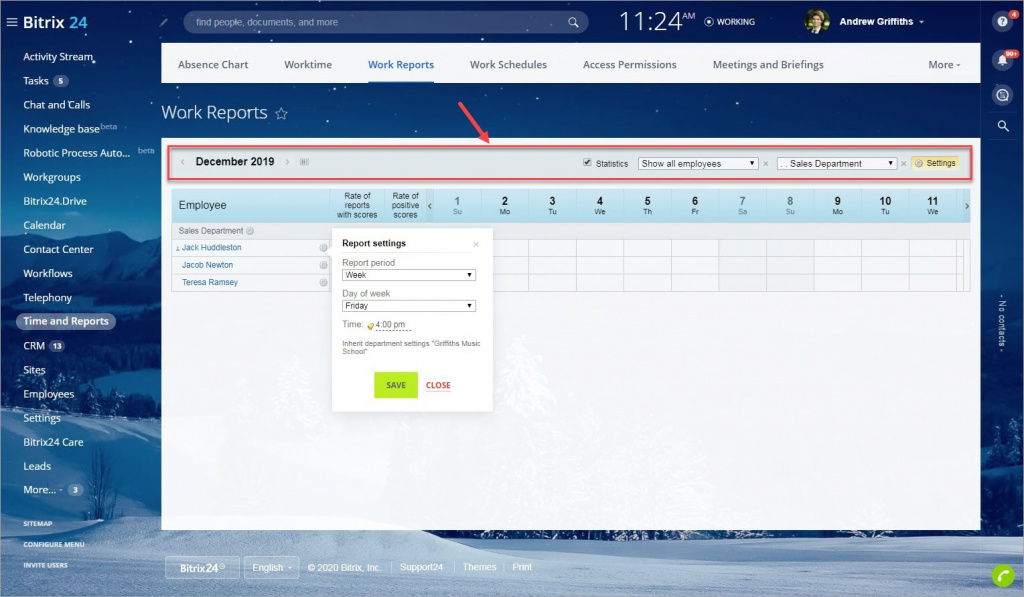Switch to Work Reports tab
This screenshot has width=1024, height=597.
coord(400,65)
